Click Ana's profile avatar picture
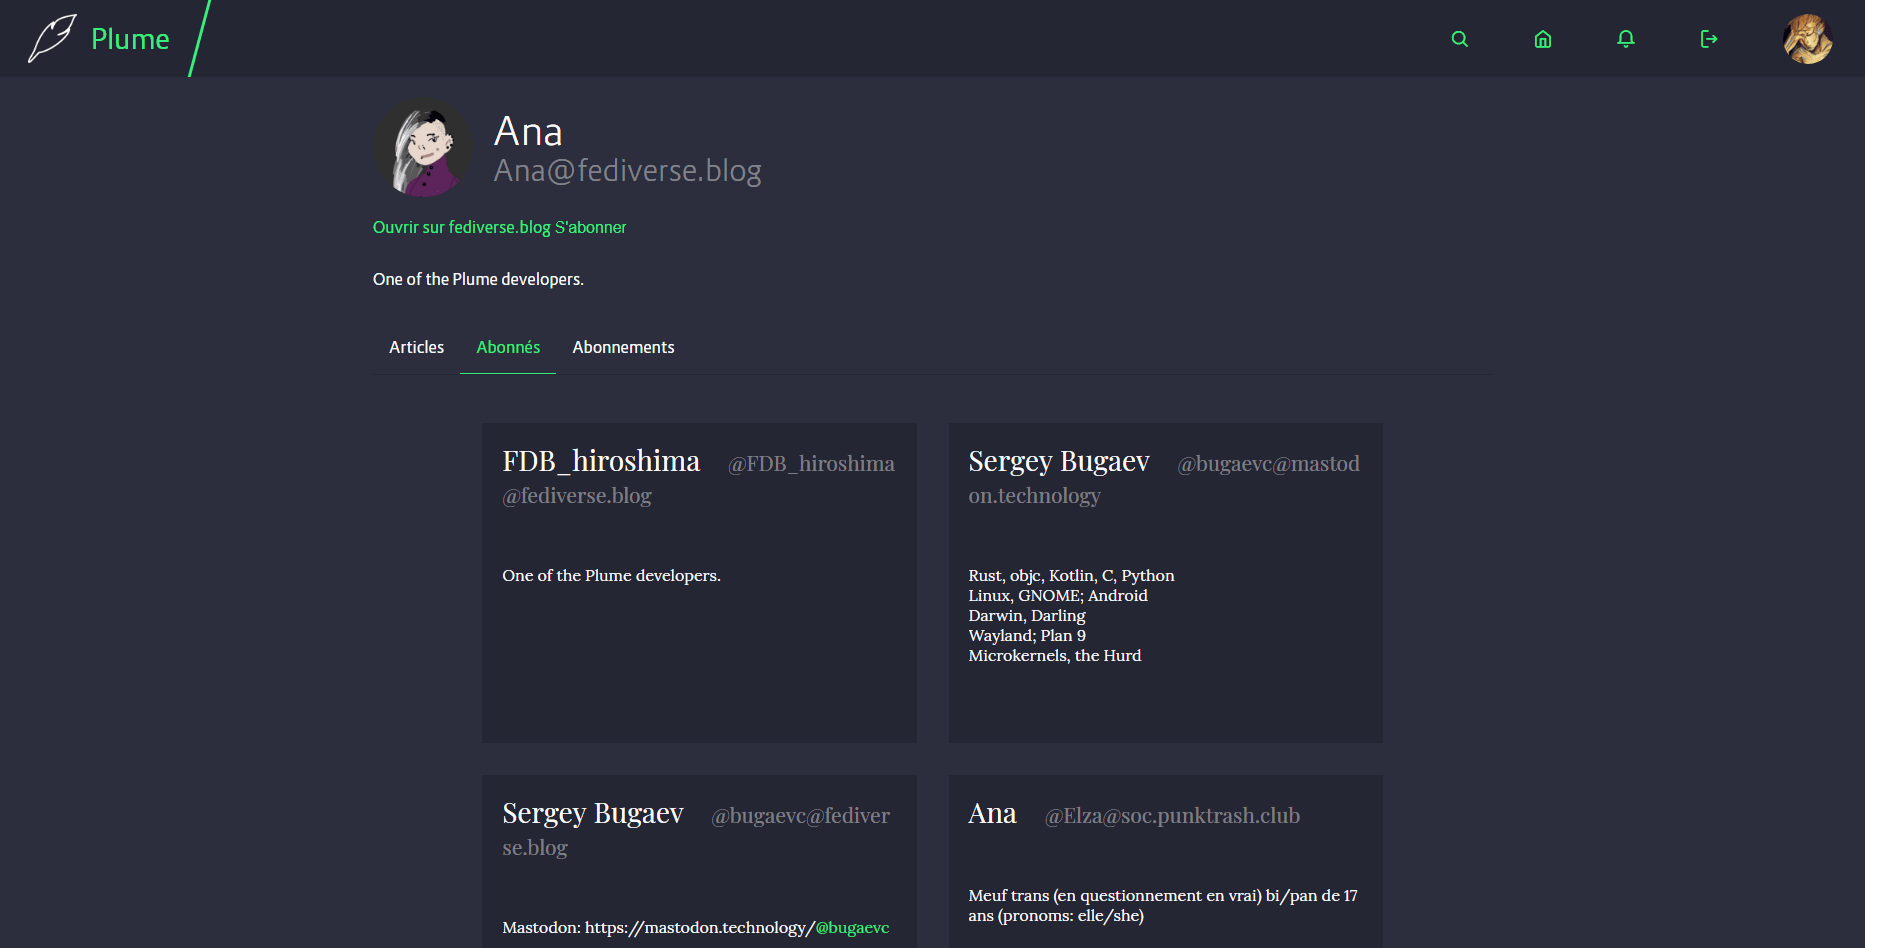The image size is (1880, 948). point(423,147)
